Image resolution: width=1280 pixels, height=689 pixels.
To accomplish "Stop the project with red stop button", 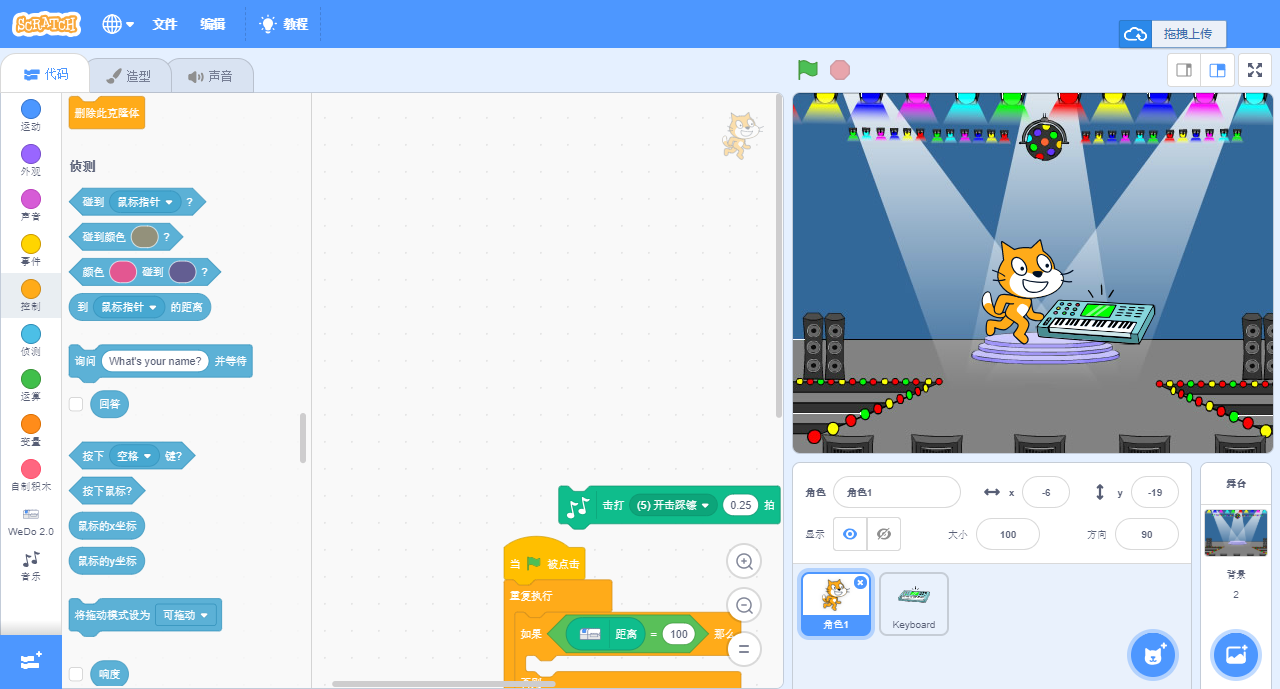I will point(840,70).
